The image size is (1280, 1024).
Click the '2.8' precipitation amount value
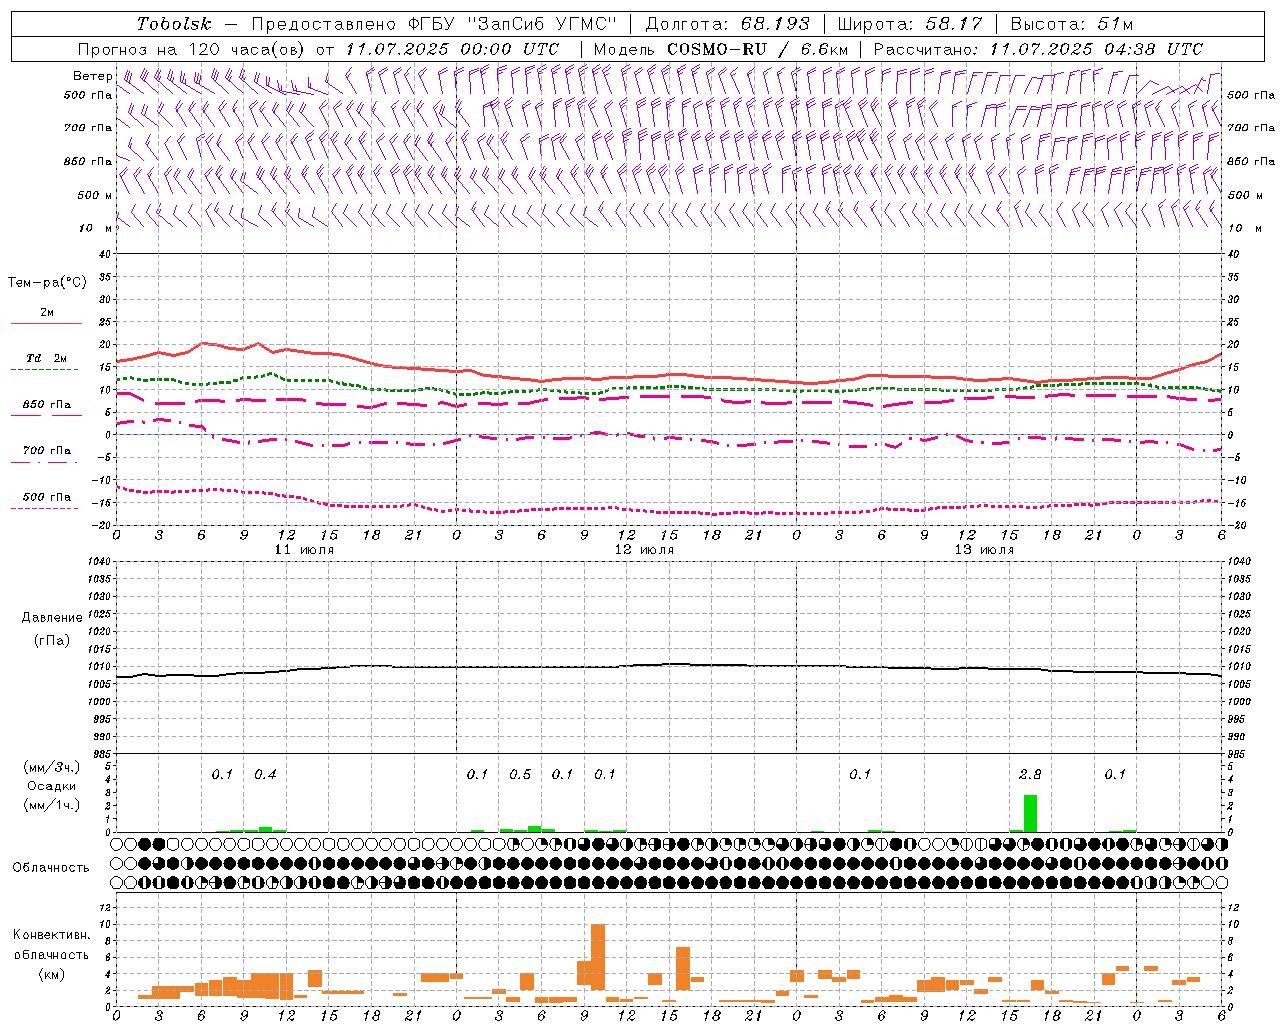coord(1030,775)
